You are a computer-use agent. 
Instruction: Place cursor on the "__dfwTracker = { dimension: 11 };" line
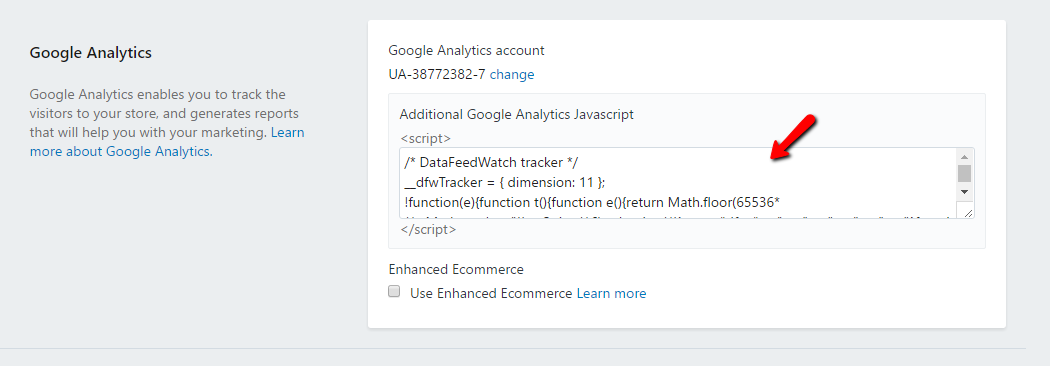coord(505,183)
